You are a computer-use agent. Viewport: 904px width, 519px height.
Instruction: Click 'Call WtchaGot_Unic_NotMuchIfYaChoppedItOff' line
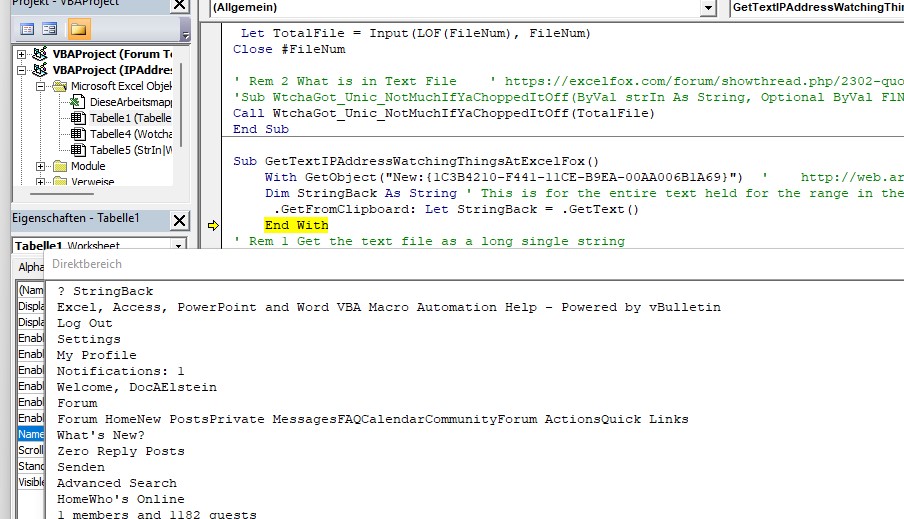(x=444, y=114)
